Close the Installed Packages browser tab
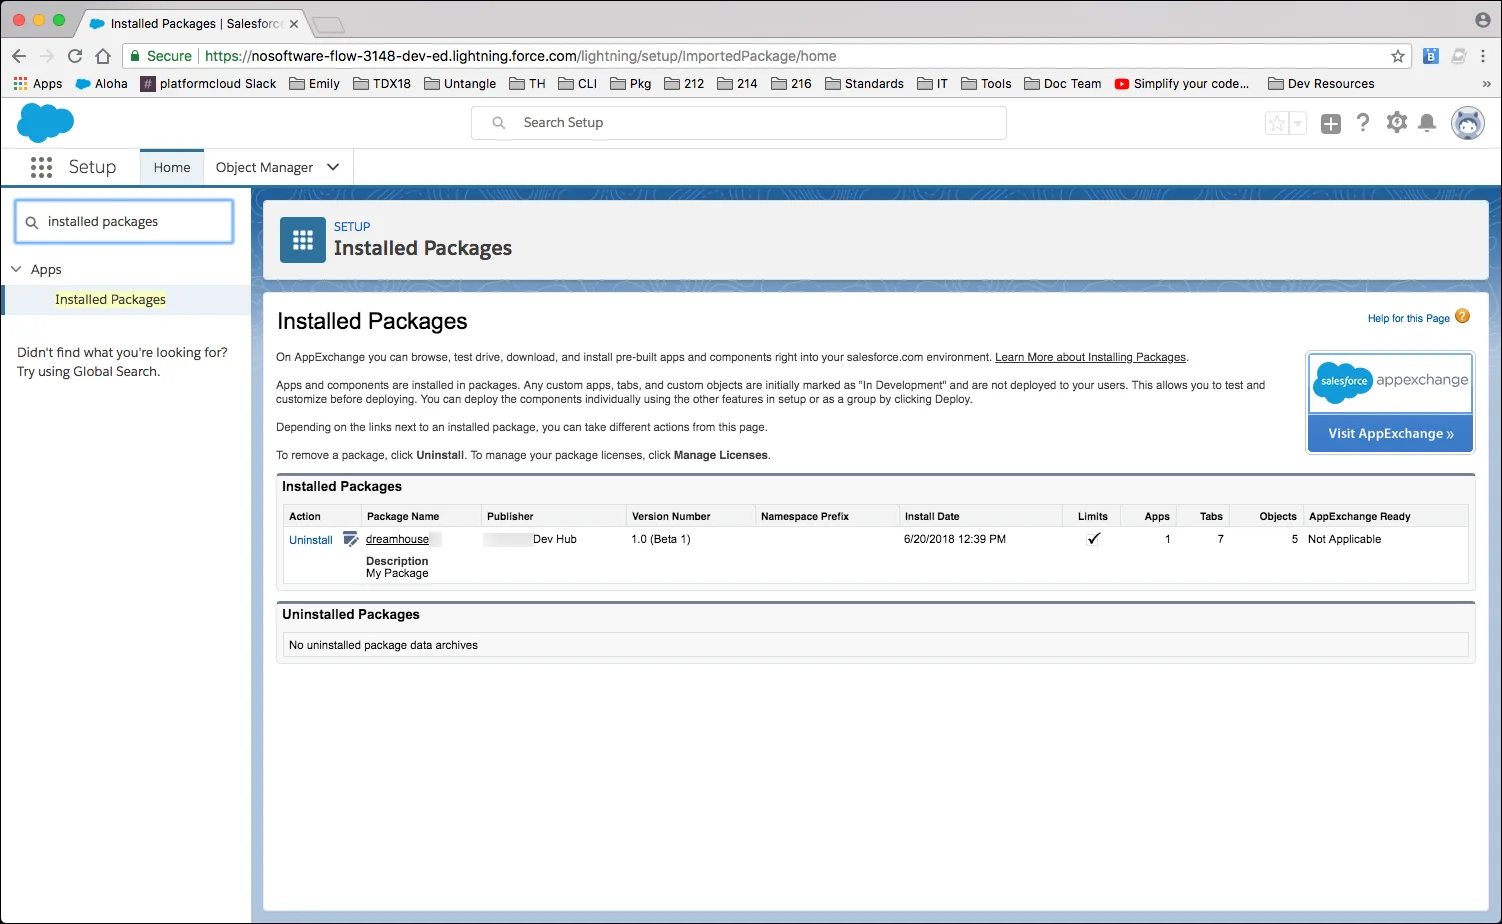The width and height of the screenshot is (1502, 924). [x=294, y=24]
